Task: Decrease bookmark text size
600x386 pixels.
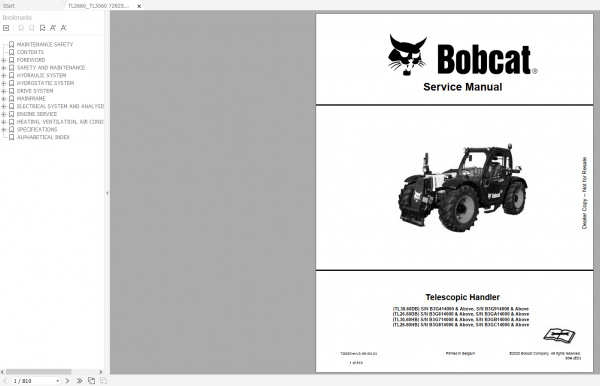Action: (64, 28)
